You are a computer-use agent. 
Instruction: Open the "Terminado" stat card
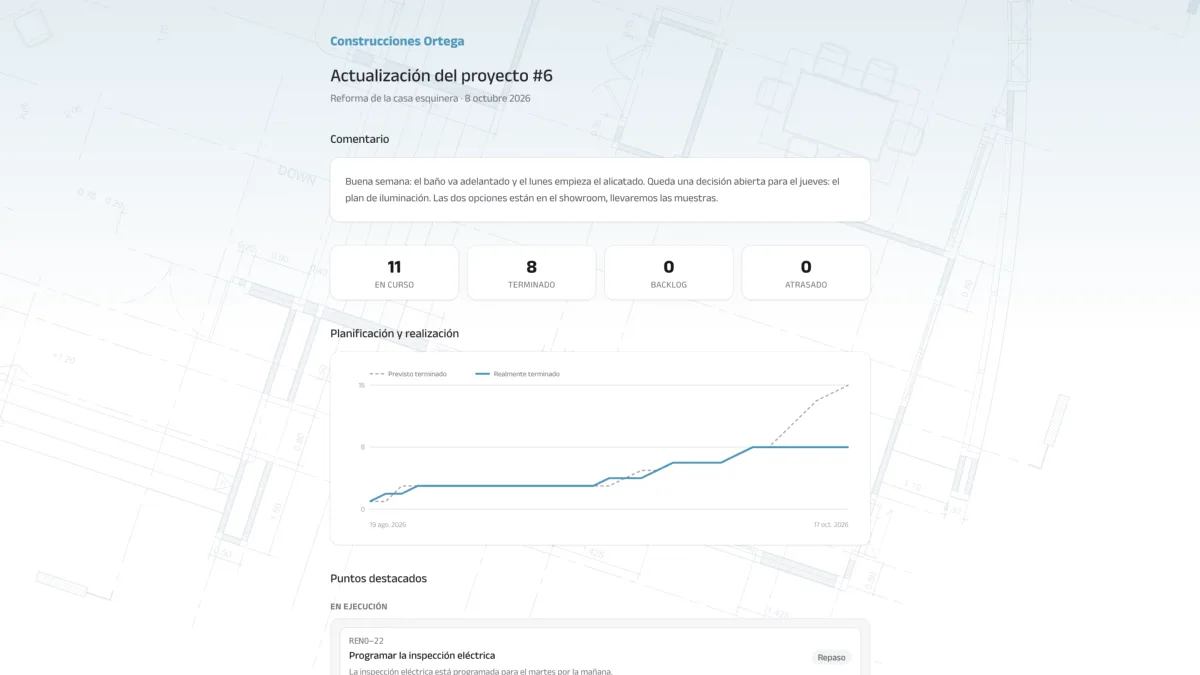531,272
